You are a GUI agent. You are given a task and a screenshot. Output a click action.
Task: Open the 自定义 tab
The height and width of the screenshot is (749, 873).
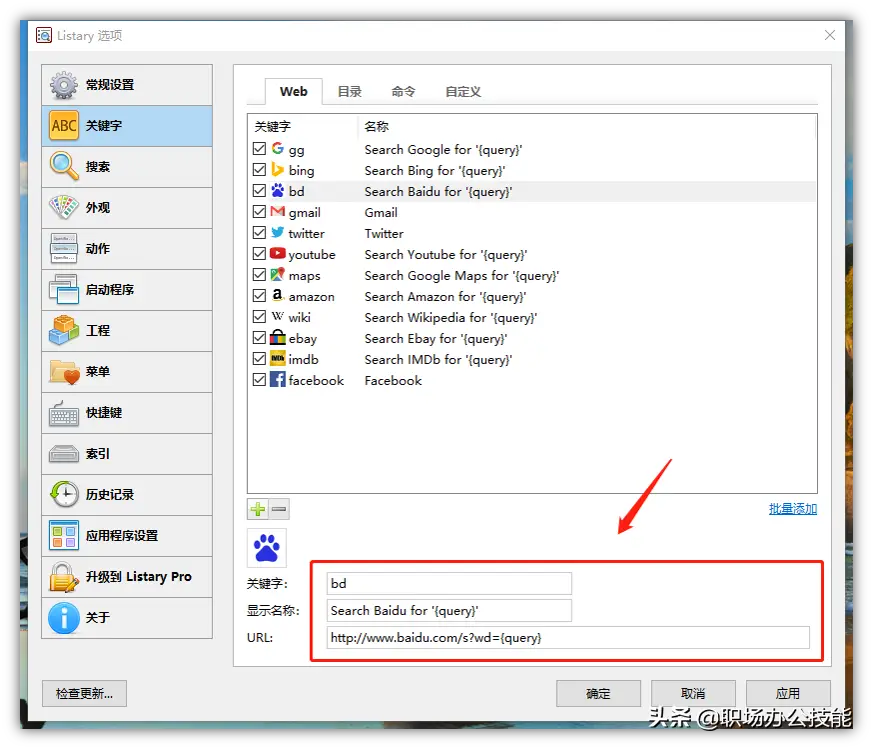[x=462, y=91]
